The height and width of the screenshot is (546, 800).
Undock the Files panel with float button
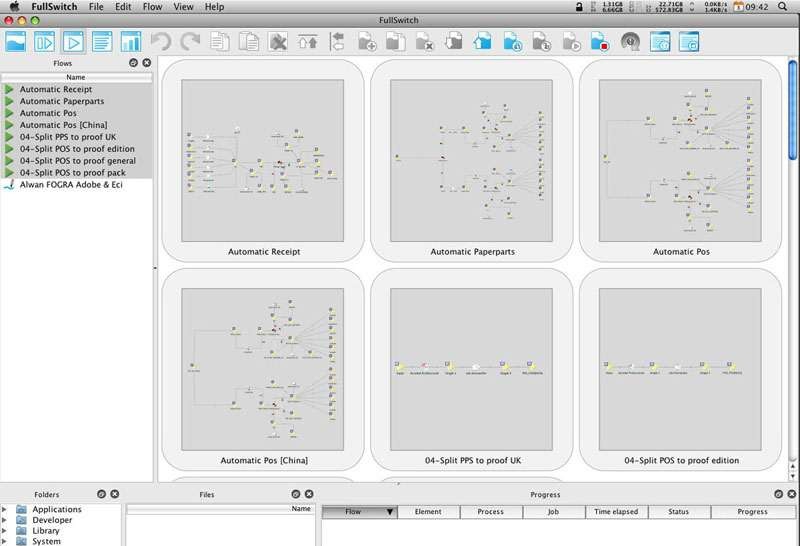[x=295, y=494]
